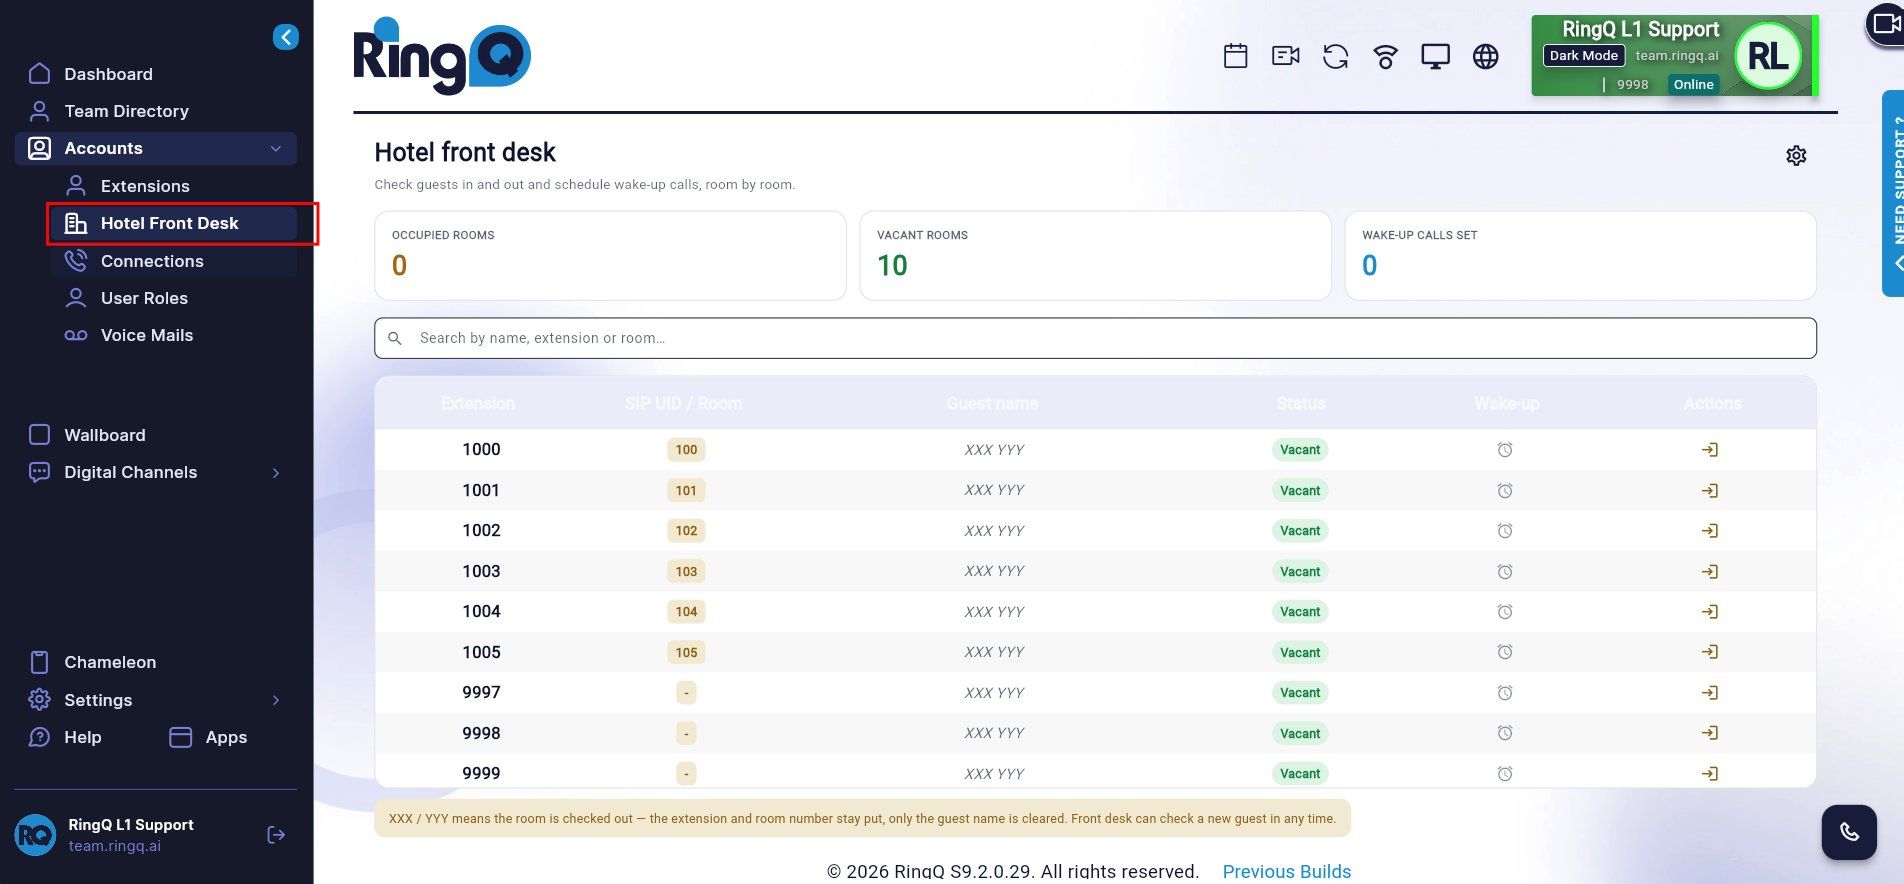Open Dashboard from sidebar

click(x=108, y=74)
